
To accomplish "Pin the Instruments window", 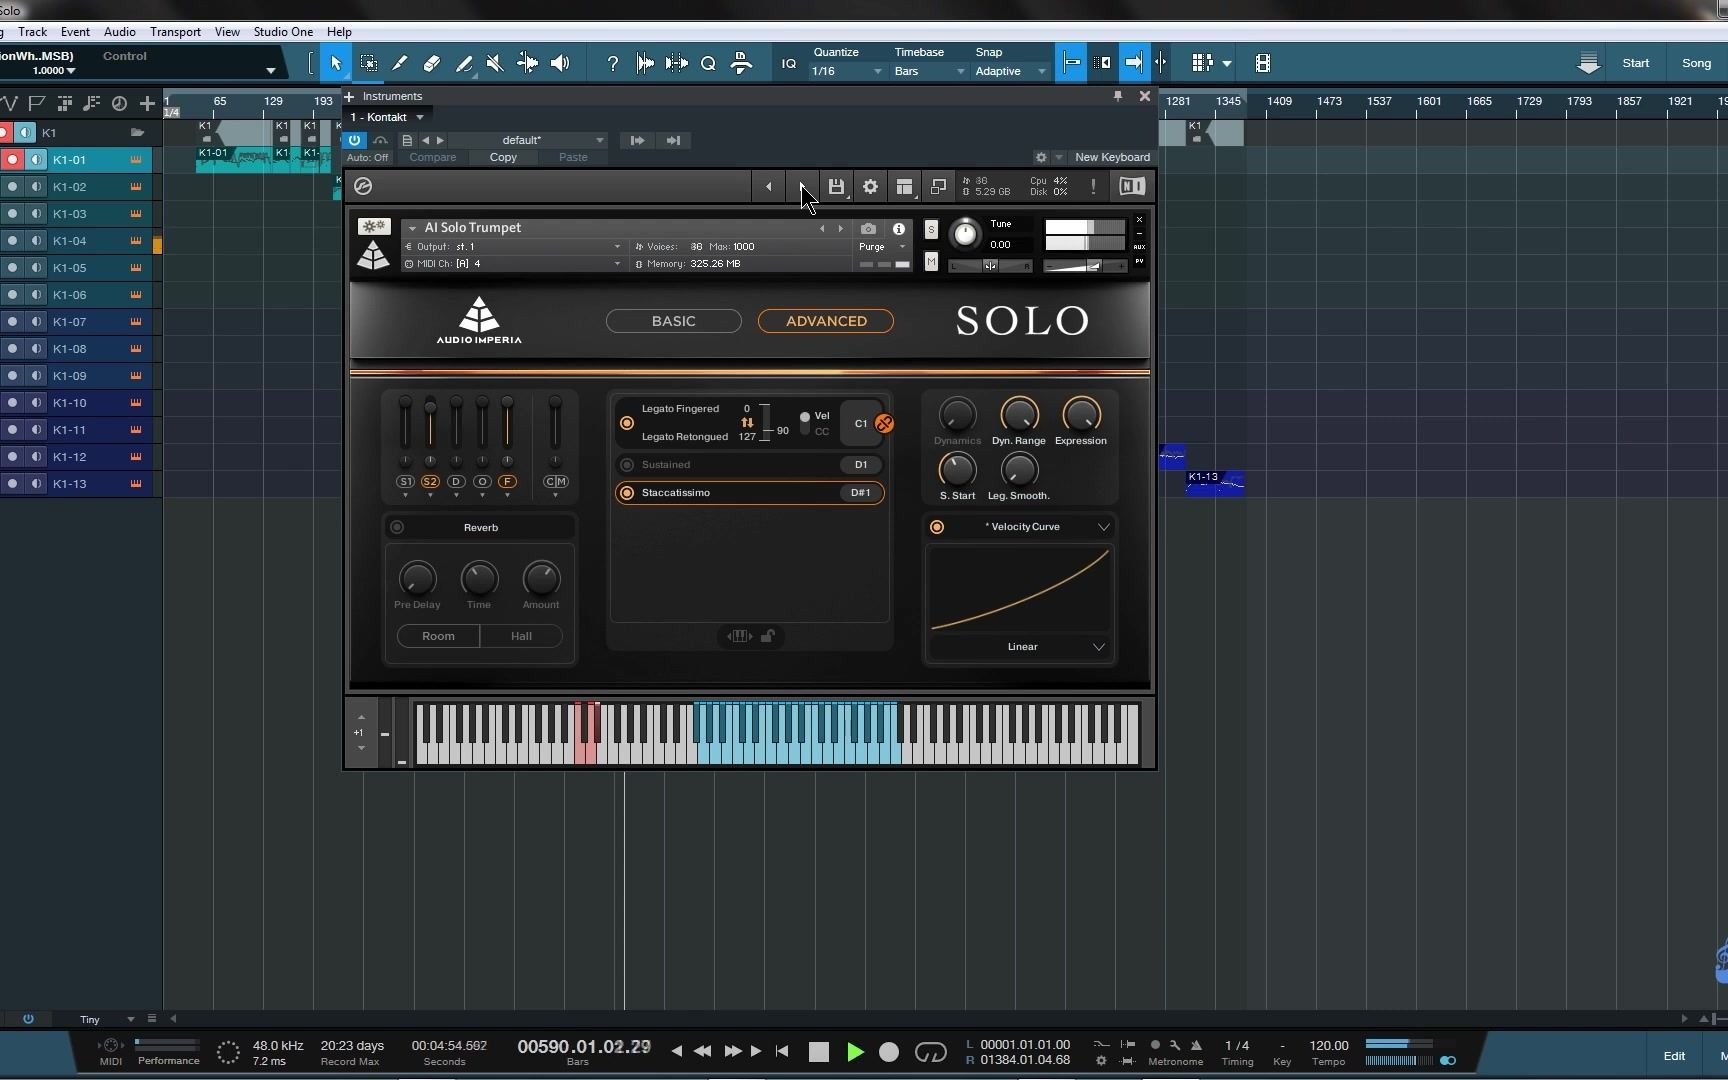I will pos(1118,96).
